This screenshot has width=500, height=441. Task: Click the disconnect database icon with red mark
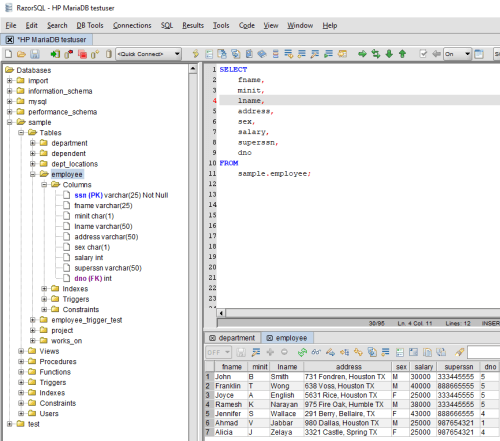[69, 54]
